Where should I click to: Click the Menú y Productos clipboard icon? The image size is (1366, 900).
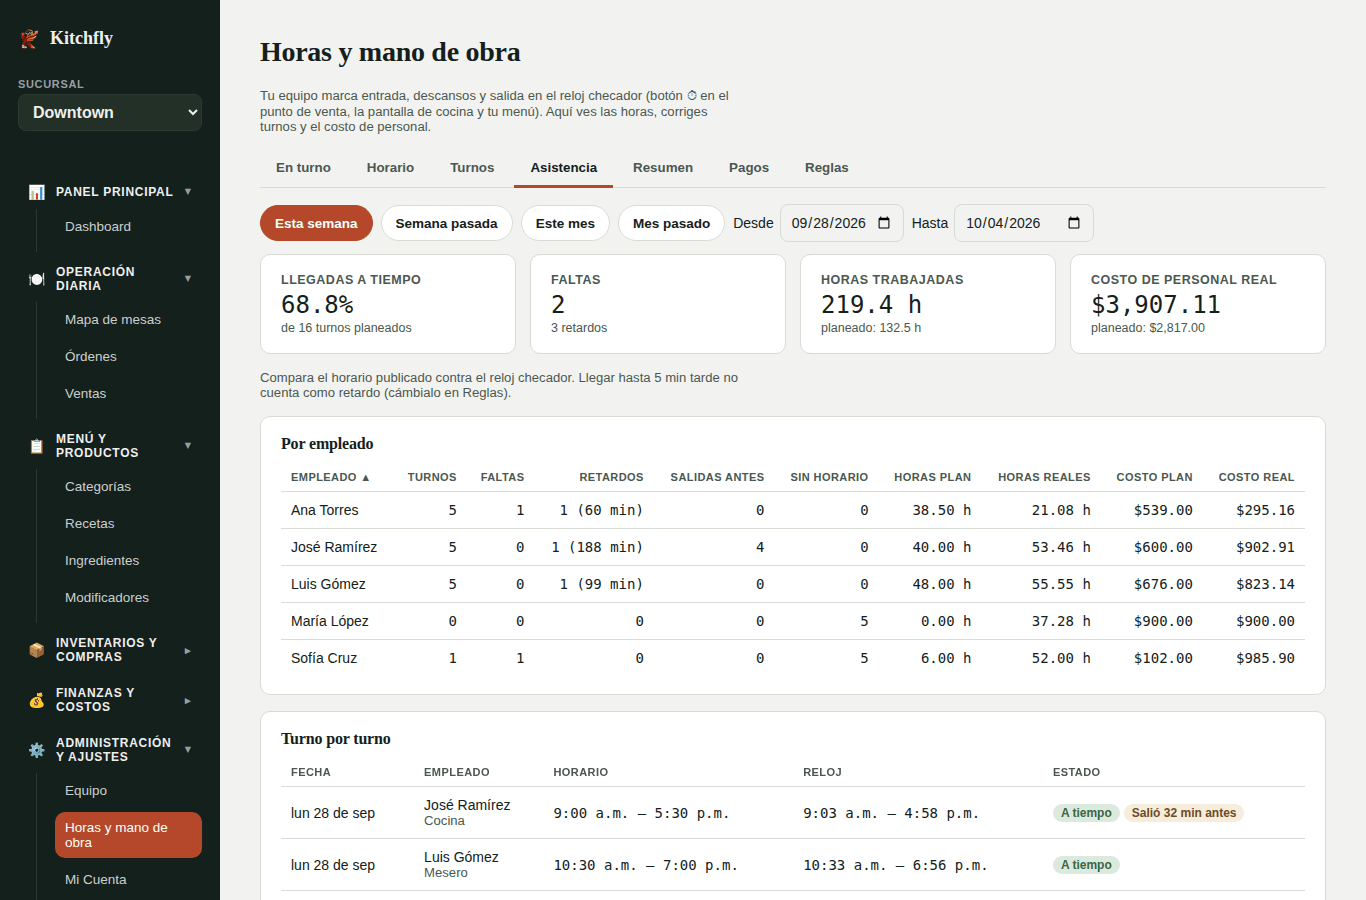pyautogui.click(x=37, y=446)
